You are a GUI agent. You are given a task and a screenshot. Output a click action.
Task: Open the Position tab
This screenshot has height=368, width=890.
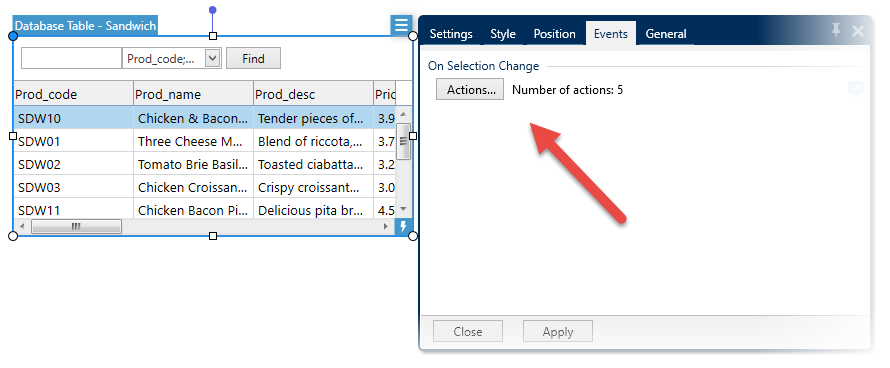click(555, 34)
